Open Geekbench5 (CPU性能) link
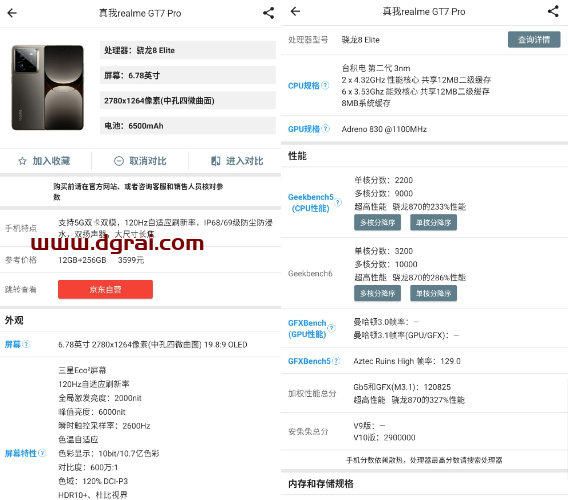 310,203
